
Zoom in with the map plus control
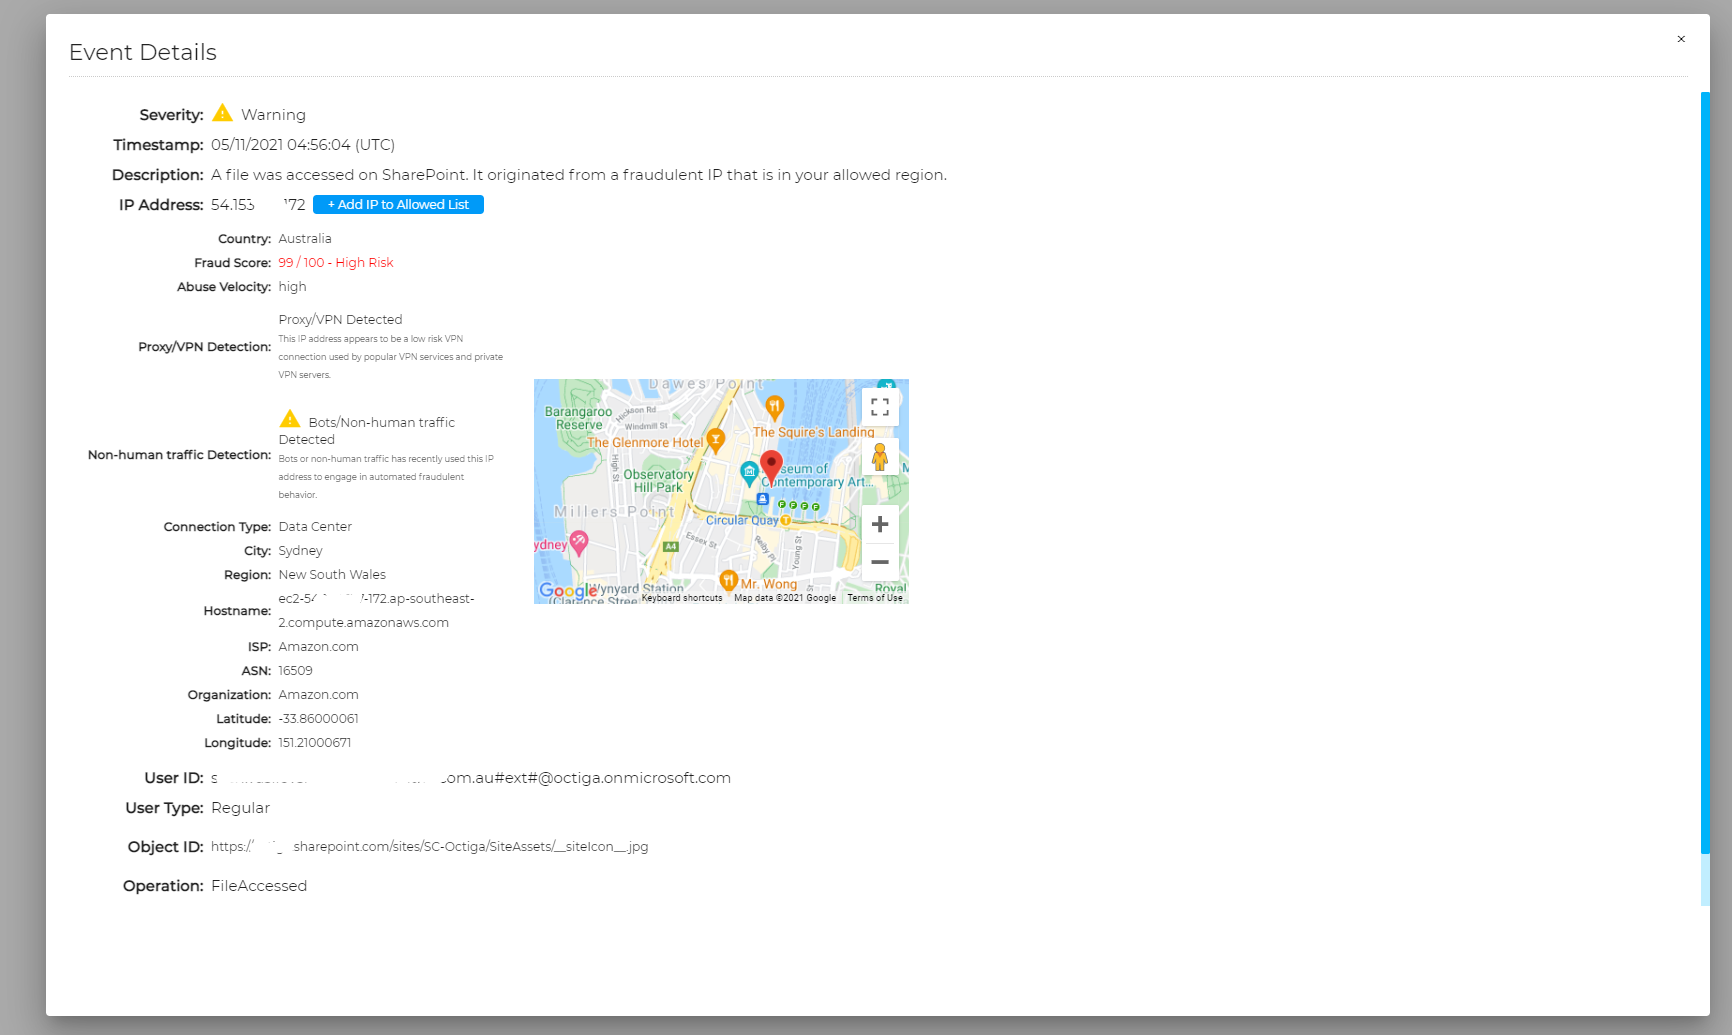coord(880,524)
